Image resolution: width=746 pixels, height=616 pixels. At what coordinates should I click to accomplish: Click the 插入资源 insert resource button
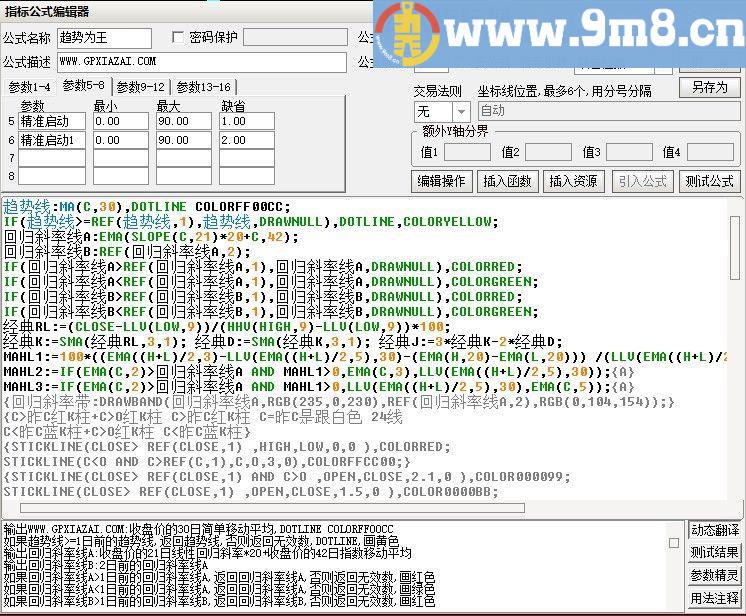click(x=573, y=181)
